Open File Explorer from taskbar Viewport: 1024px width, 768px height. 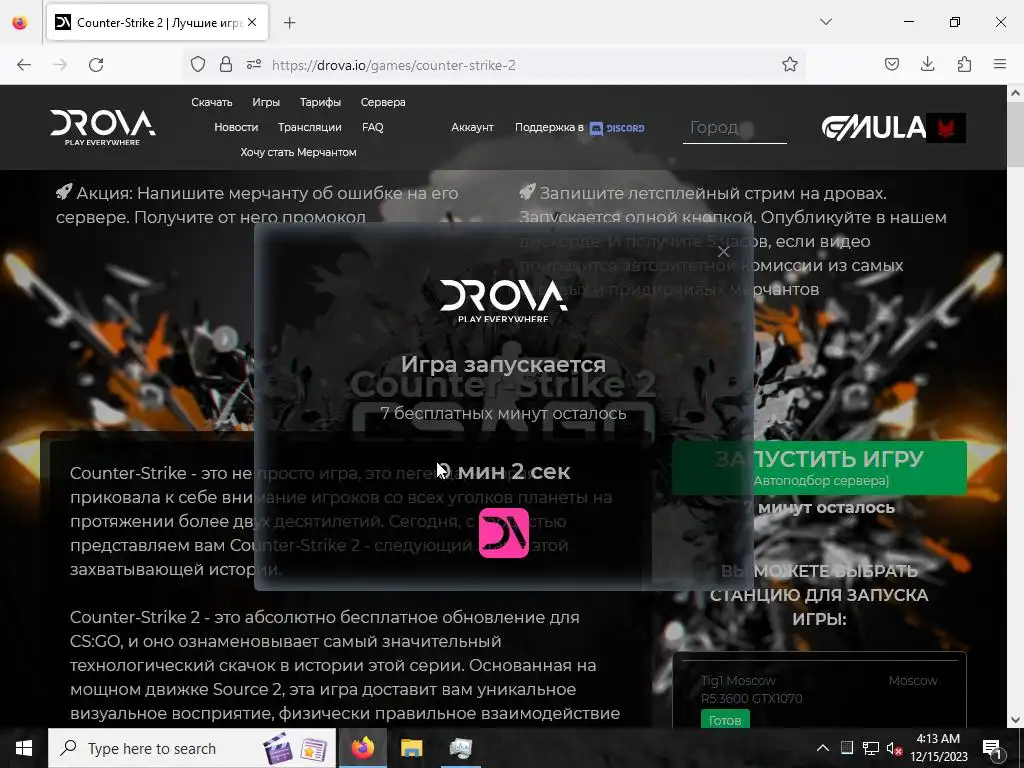pyautogui.click(x=411, y=748)
